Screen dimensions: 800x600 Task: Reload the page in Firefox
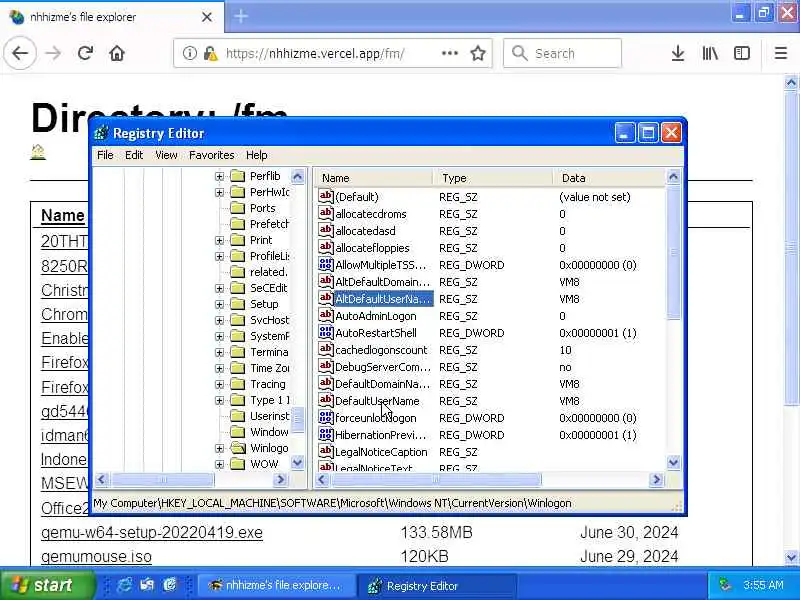(85, 53)
